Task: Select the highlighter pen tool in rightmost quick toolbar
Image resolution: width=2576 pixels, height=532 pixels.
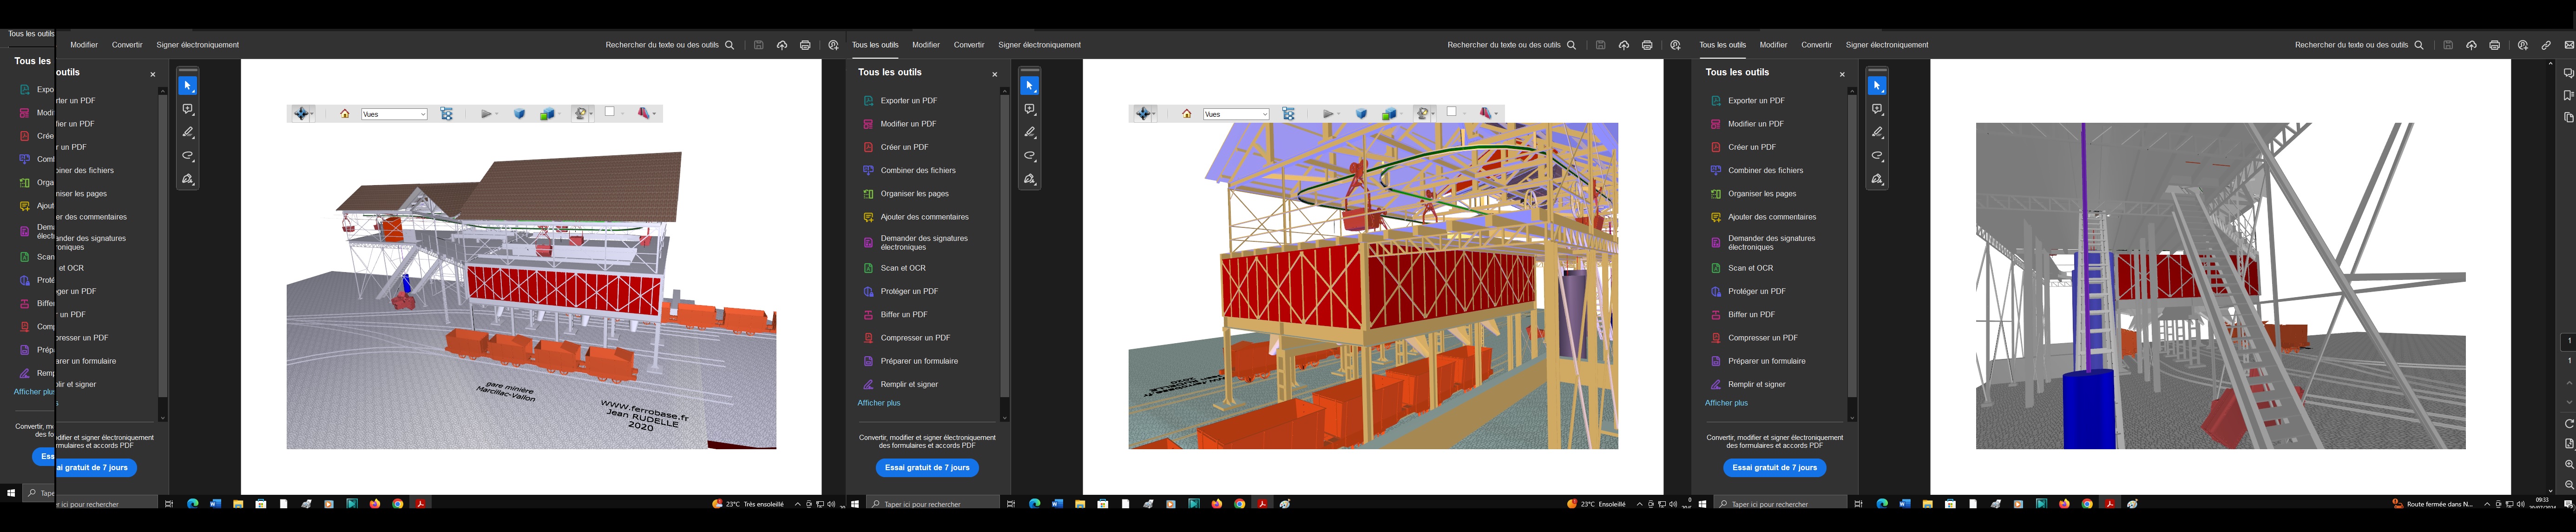Action: (x=1877, y=132)
